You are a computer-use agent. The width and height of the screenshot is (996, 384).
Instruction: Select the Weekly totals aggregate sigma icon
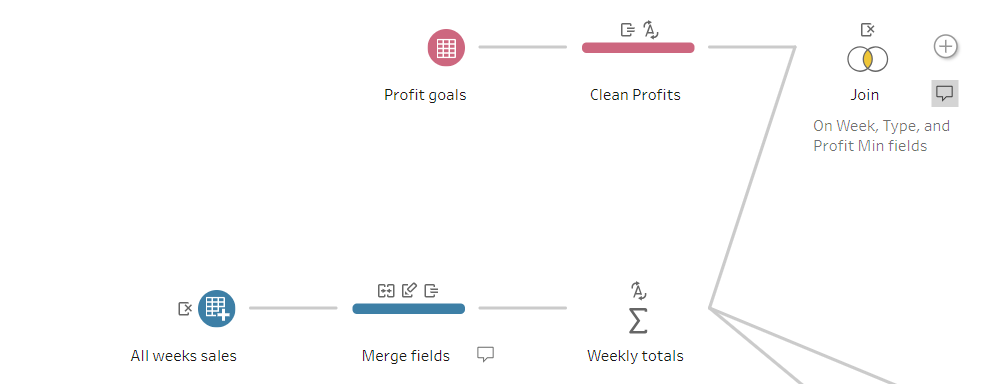tap(638, 321)
